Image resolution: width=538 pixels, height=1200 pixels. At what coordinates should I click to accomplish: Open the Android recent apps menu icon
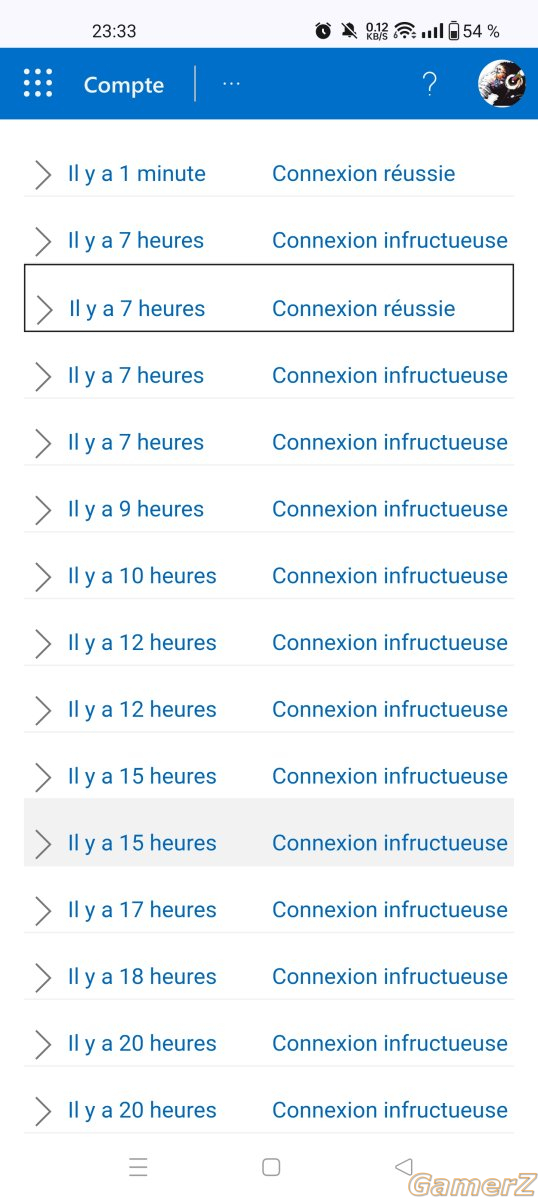click(138, 1166)
